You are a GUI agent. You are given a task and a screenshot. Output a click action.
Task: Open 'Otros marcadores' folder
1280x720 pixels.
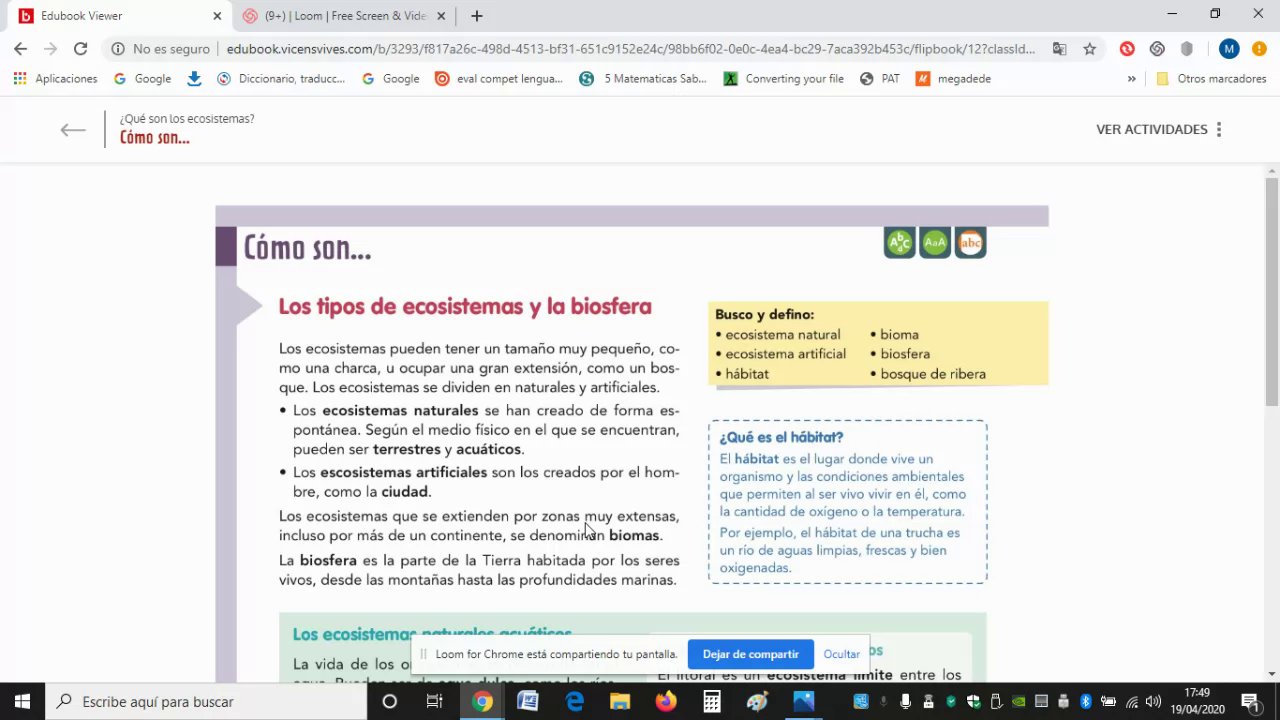pyautogui.click(x=1211, y=78)
